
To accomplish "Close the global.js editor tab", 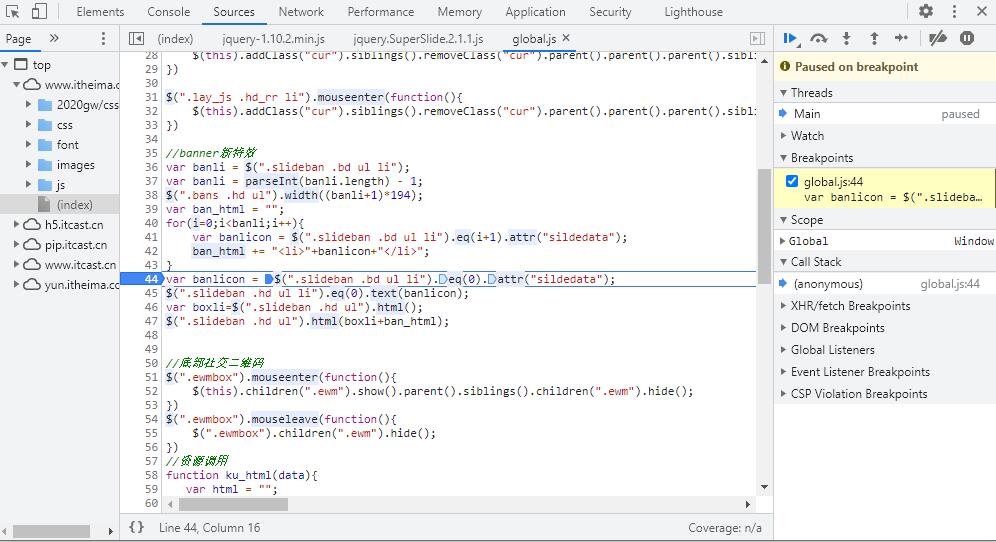I will (566, 38).
